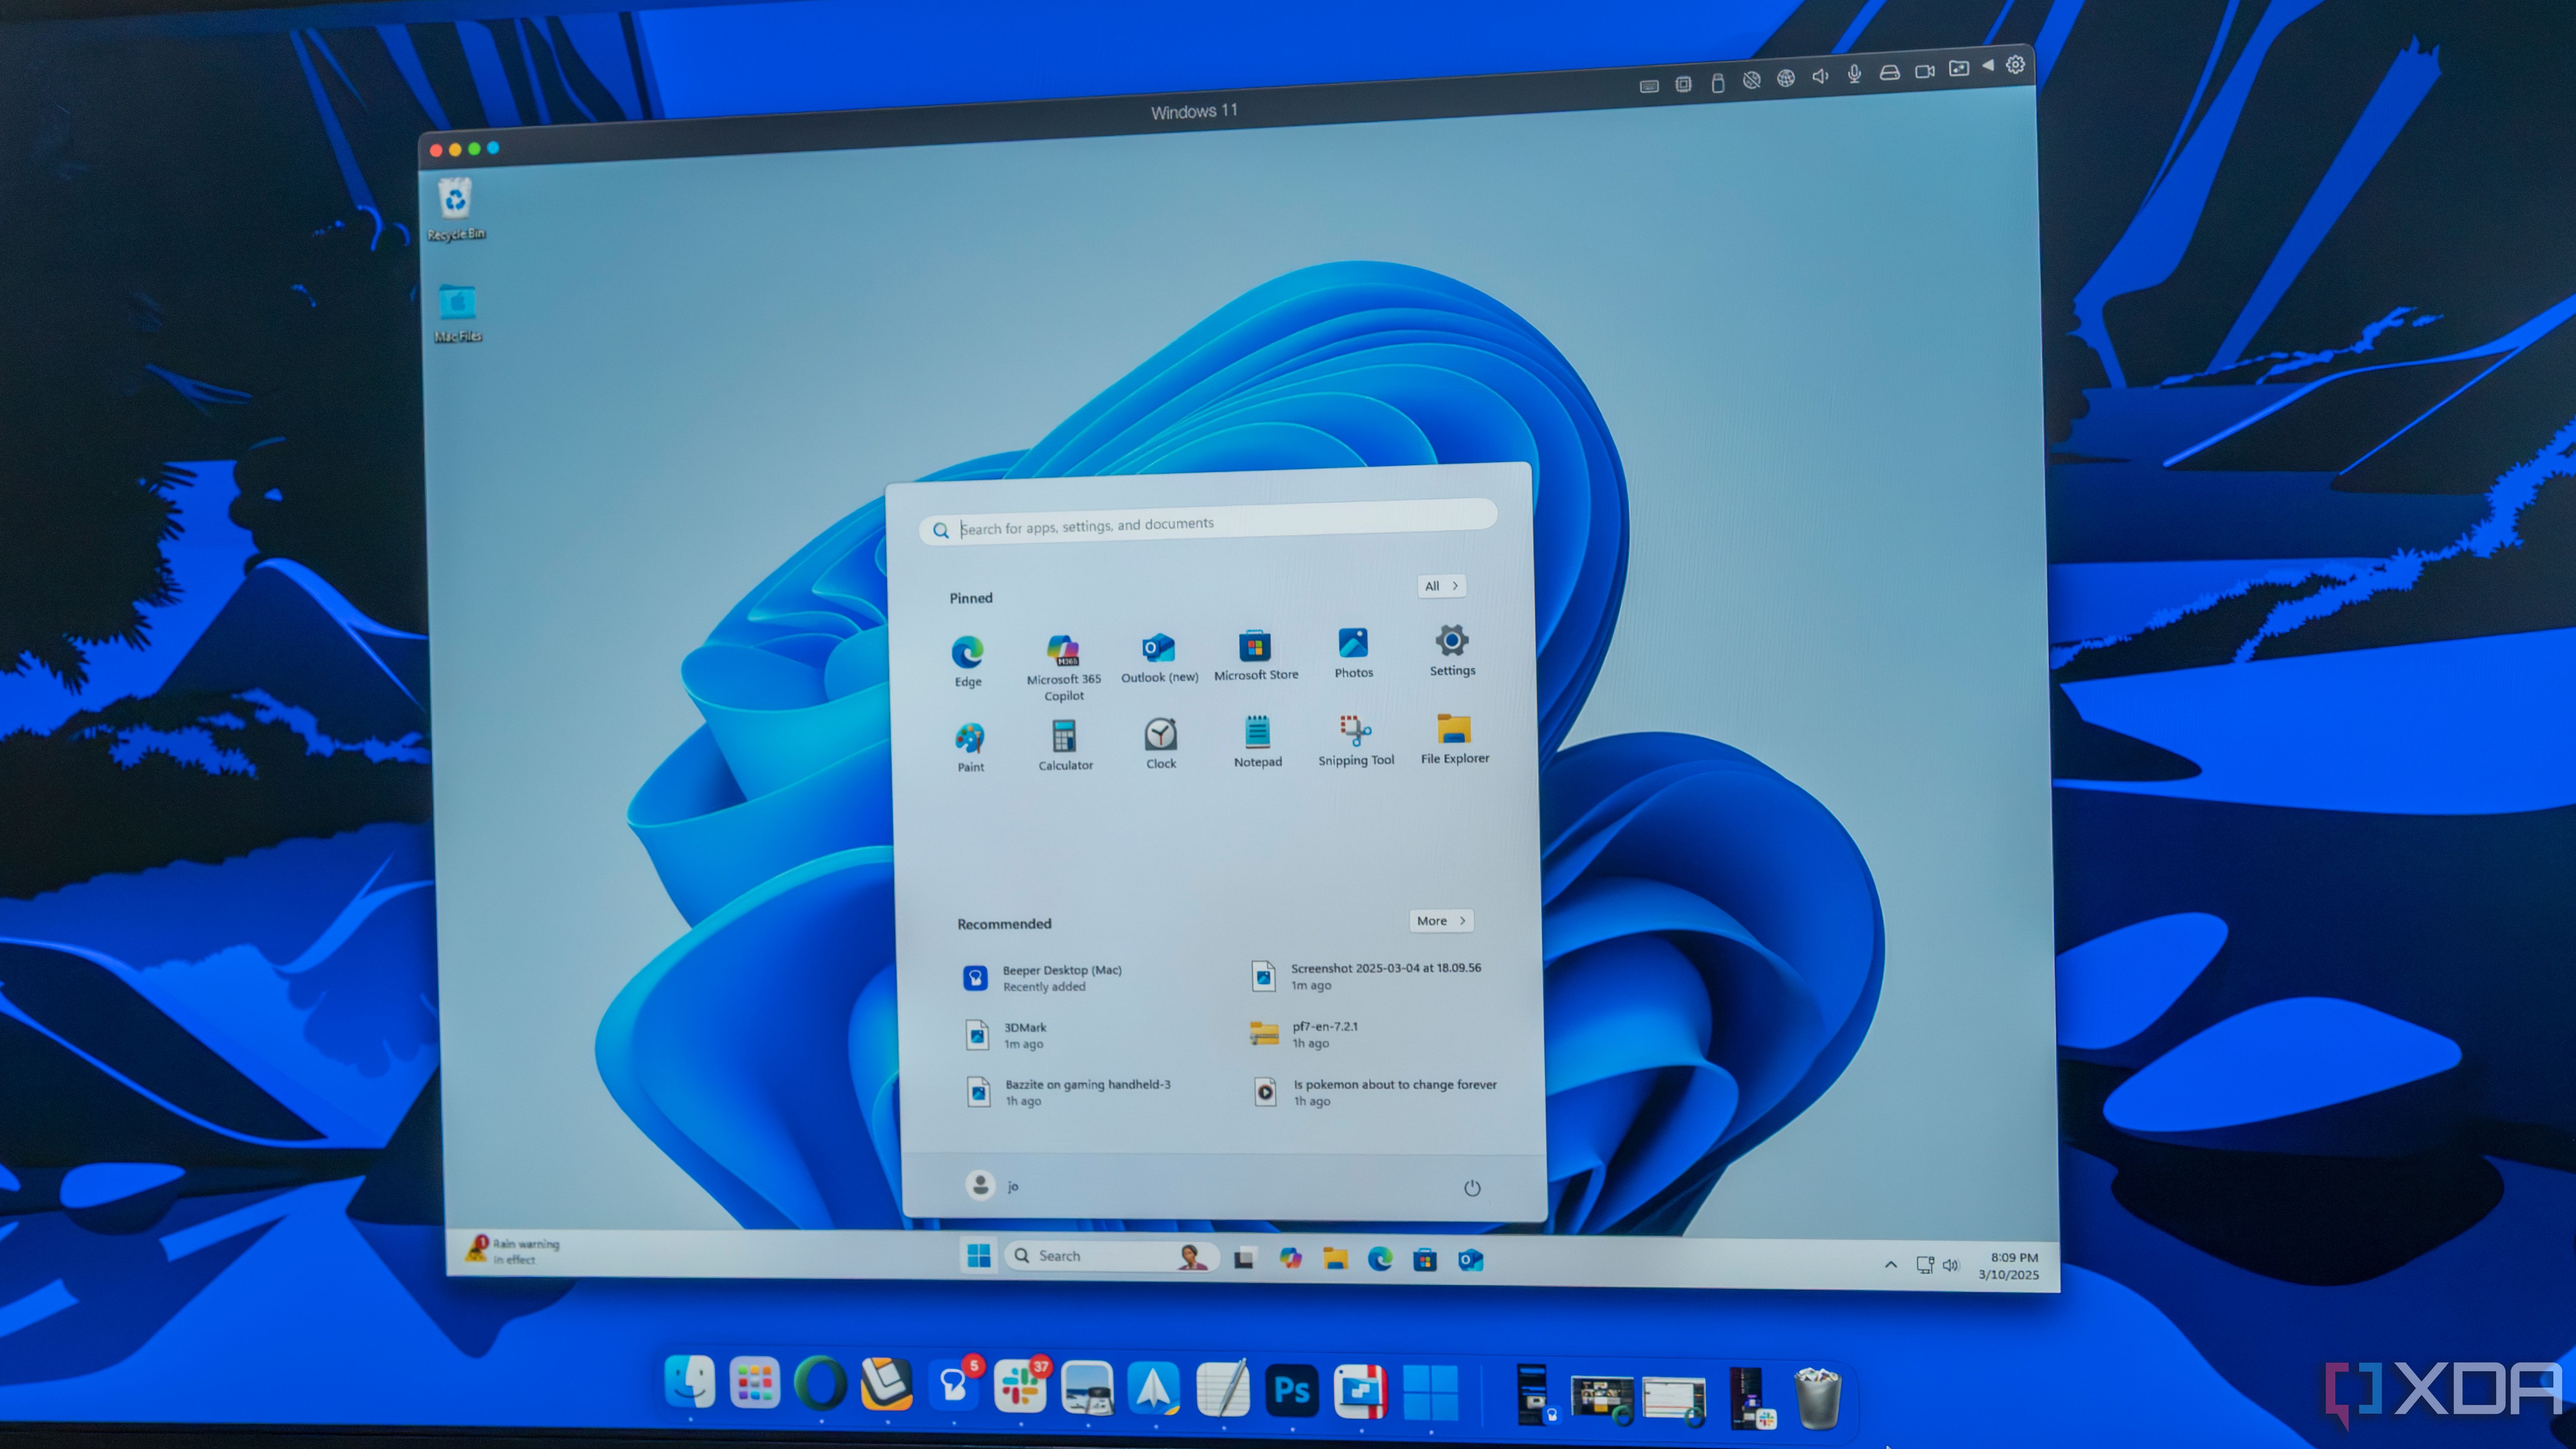Open Slack with badge 37 in the Dock
Screen dimensions: 2576x1449
point(1021,1386)
